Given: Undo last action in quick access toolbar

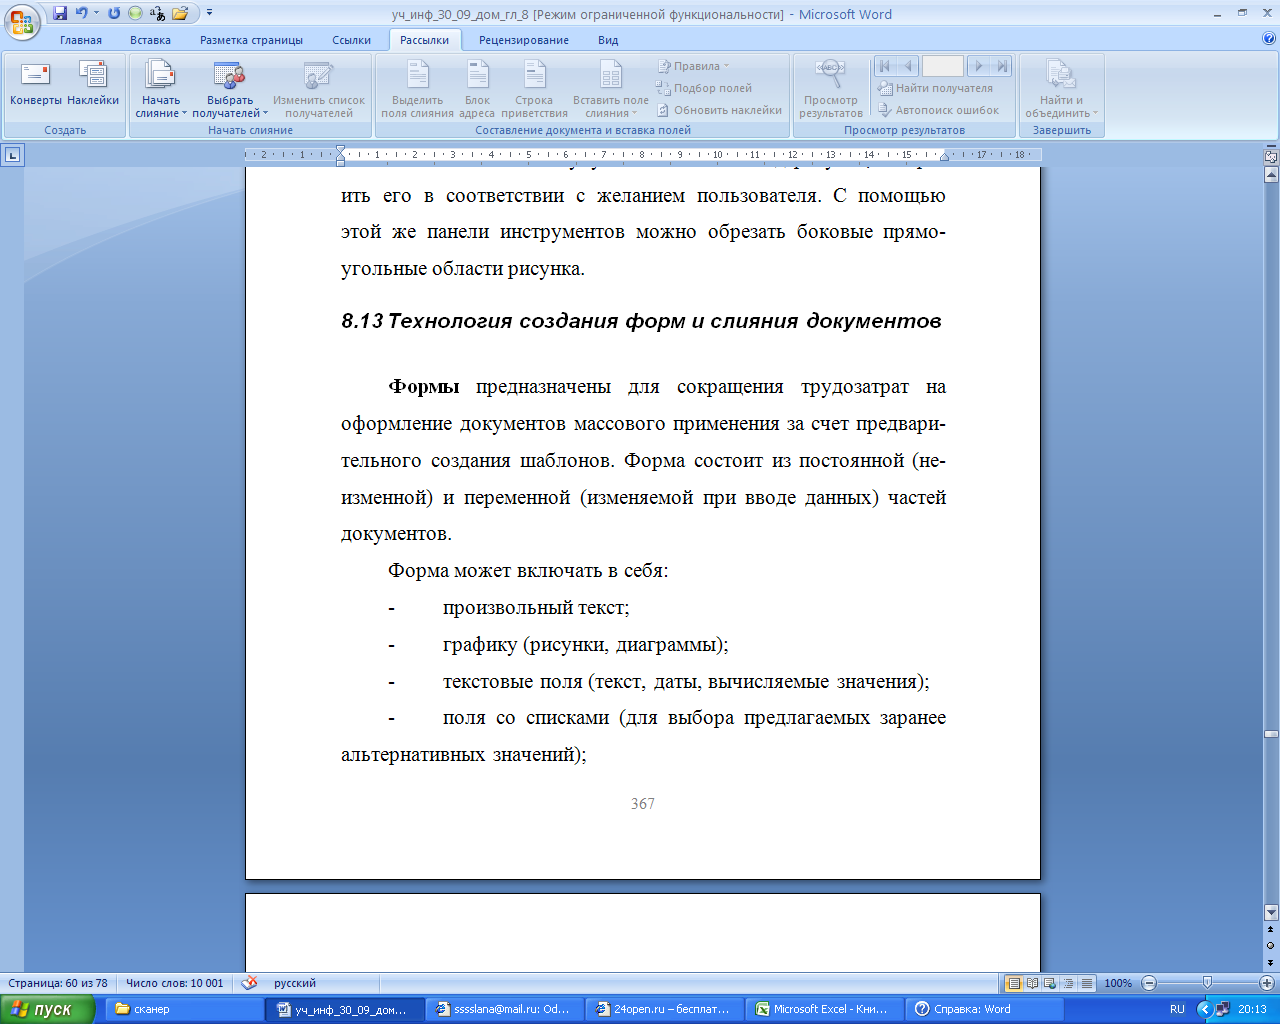Looking at the screenshot, I should tap(82, 13).
